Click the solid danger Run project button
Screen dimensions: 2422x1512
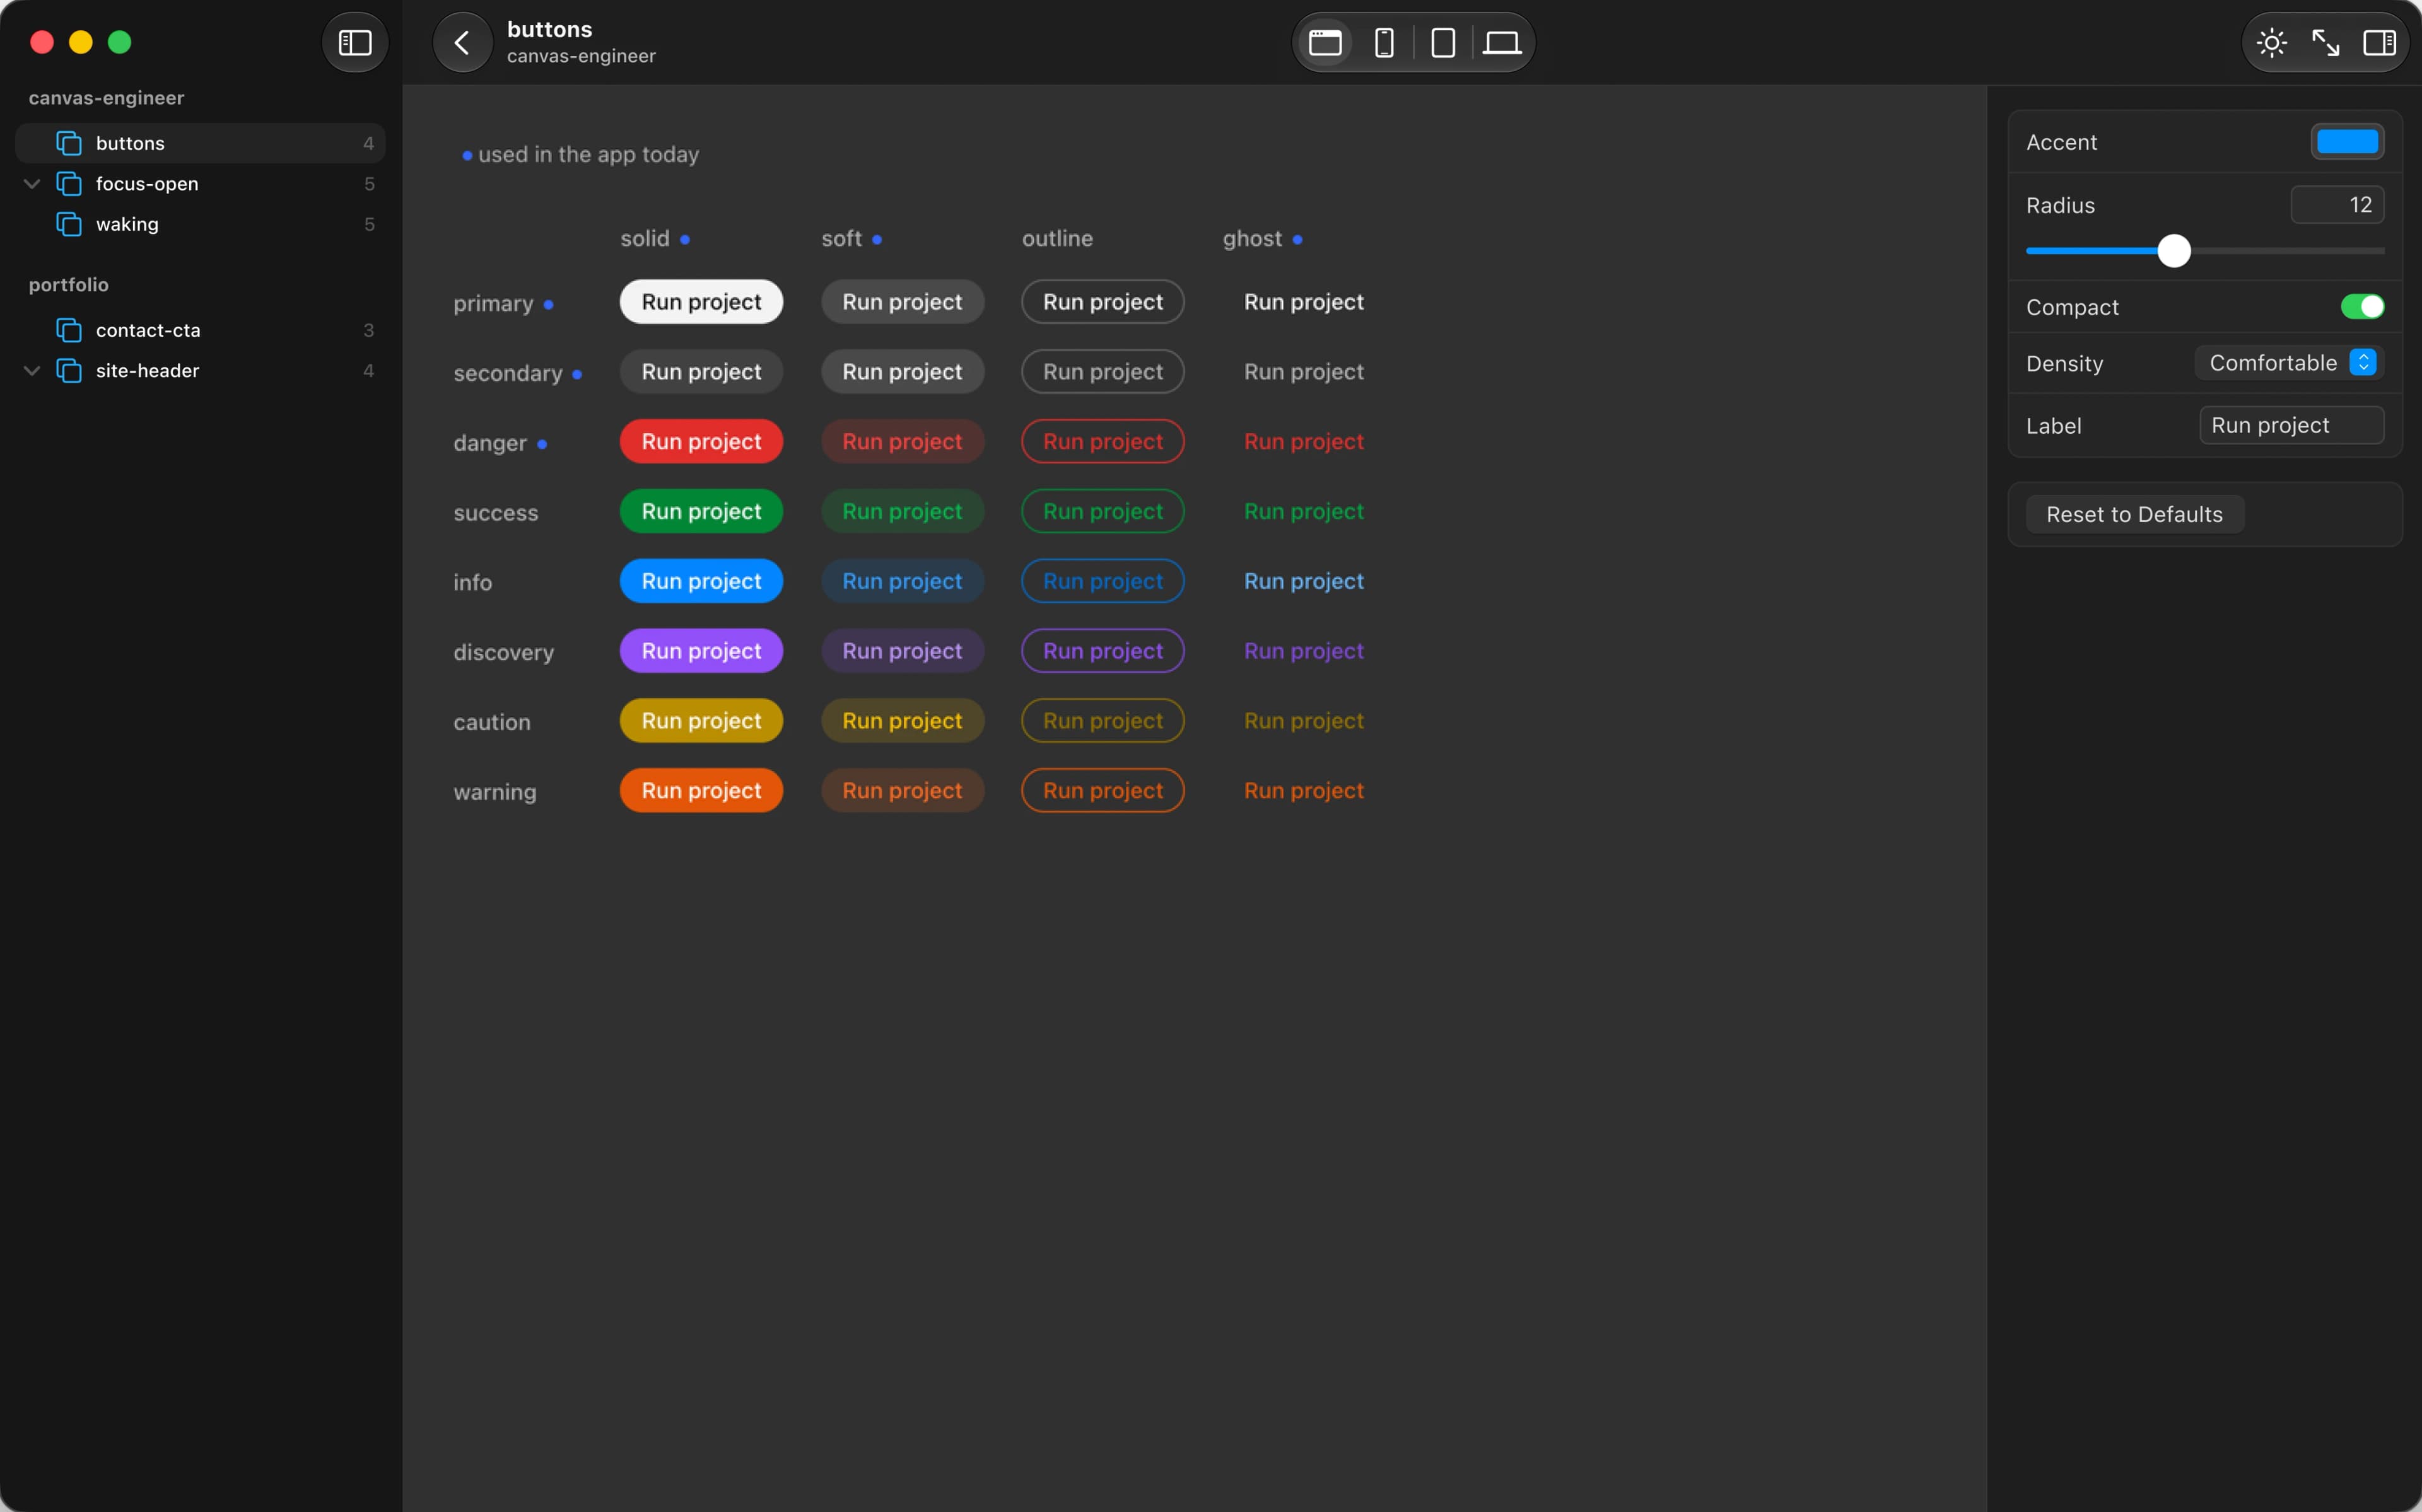701,441
